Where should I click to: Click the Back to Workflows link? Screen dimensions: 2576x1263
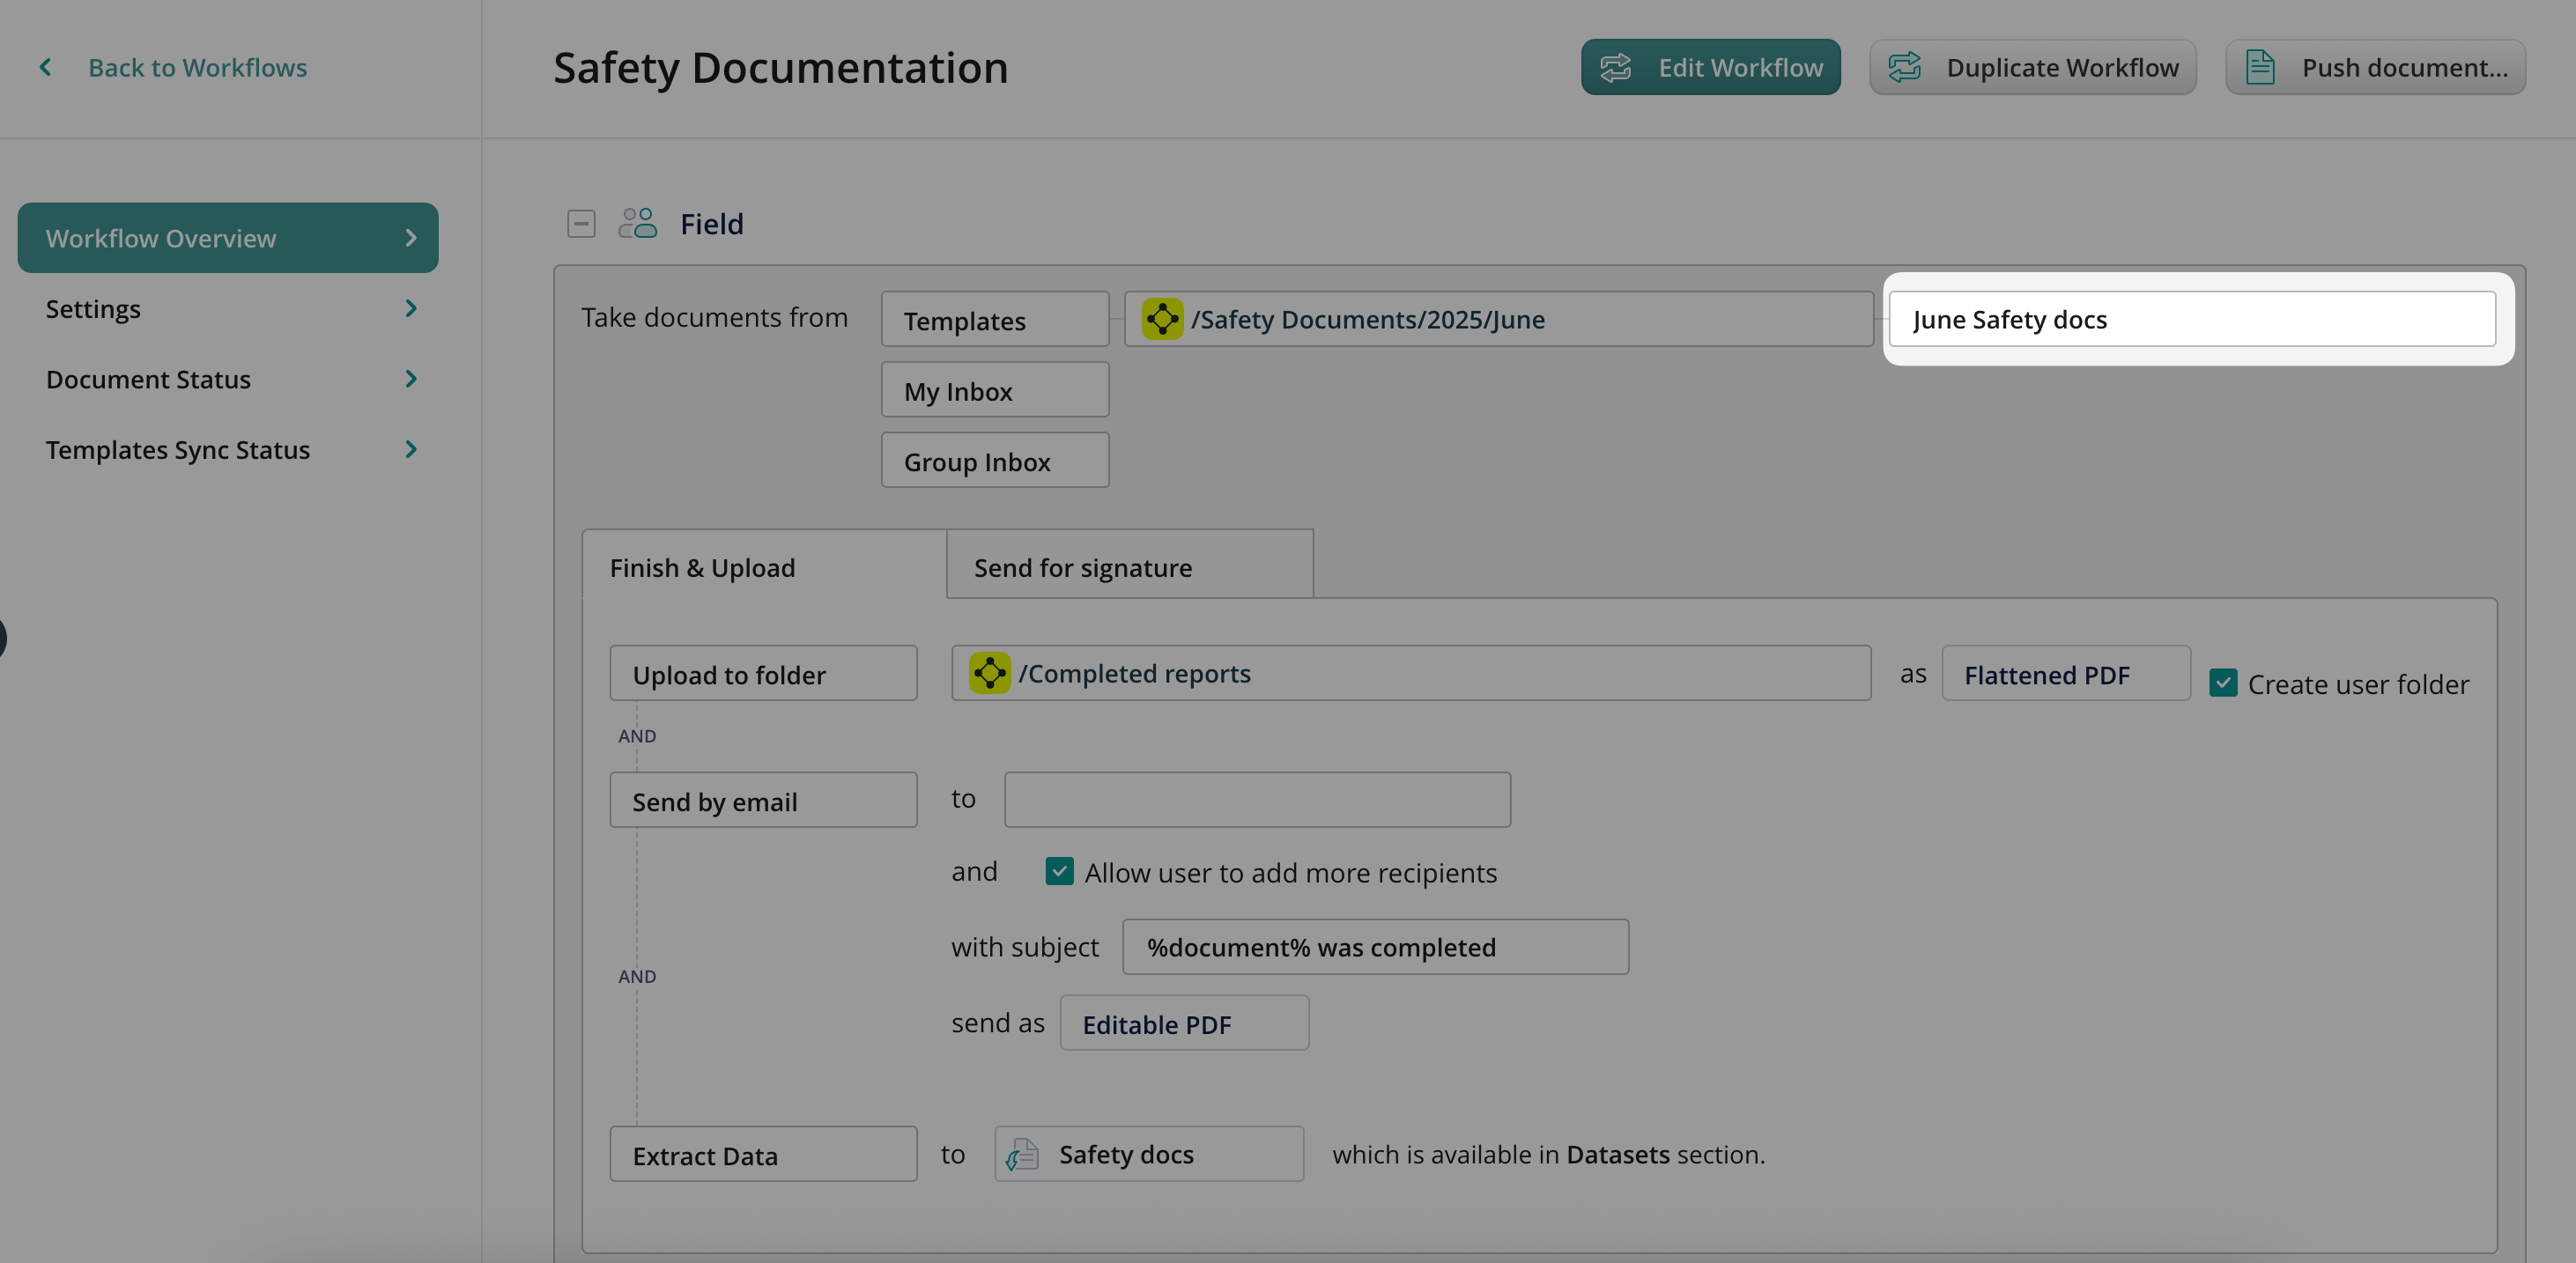(x=197, y=67)
